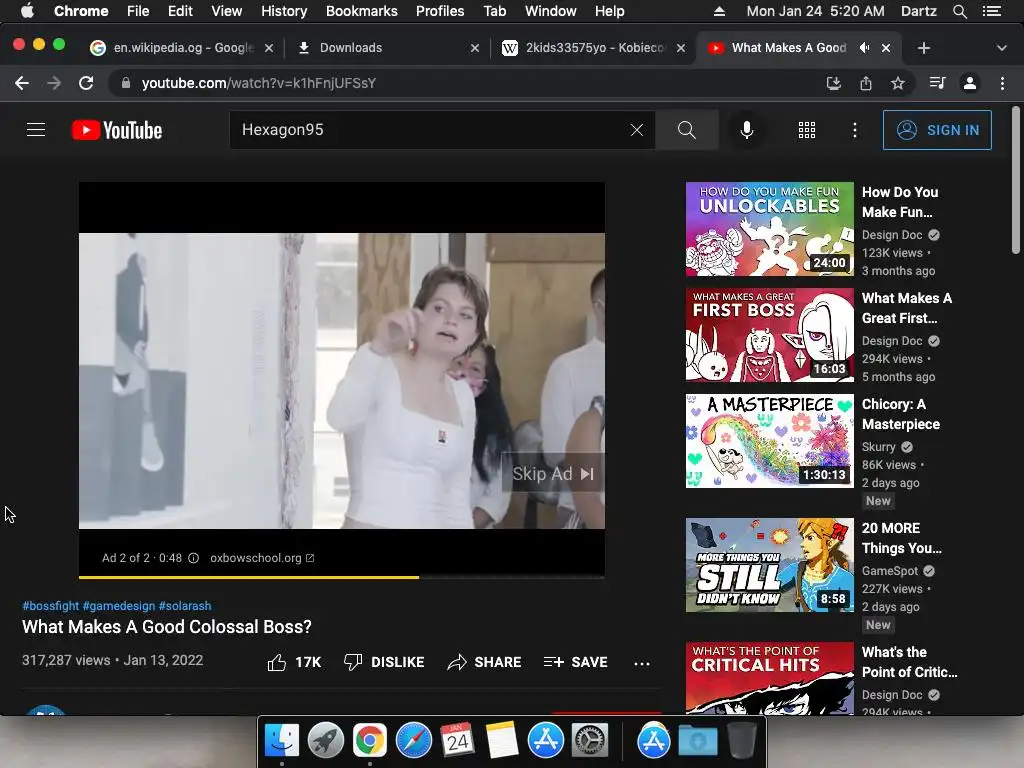Click the date and time in menu bar

click(815, 11)
